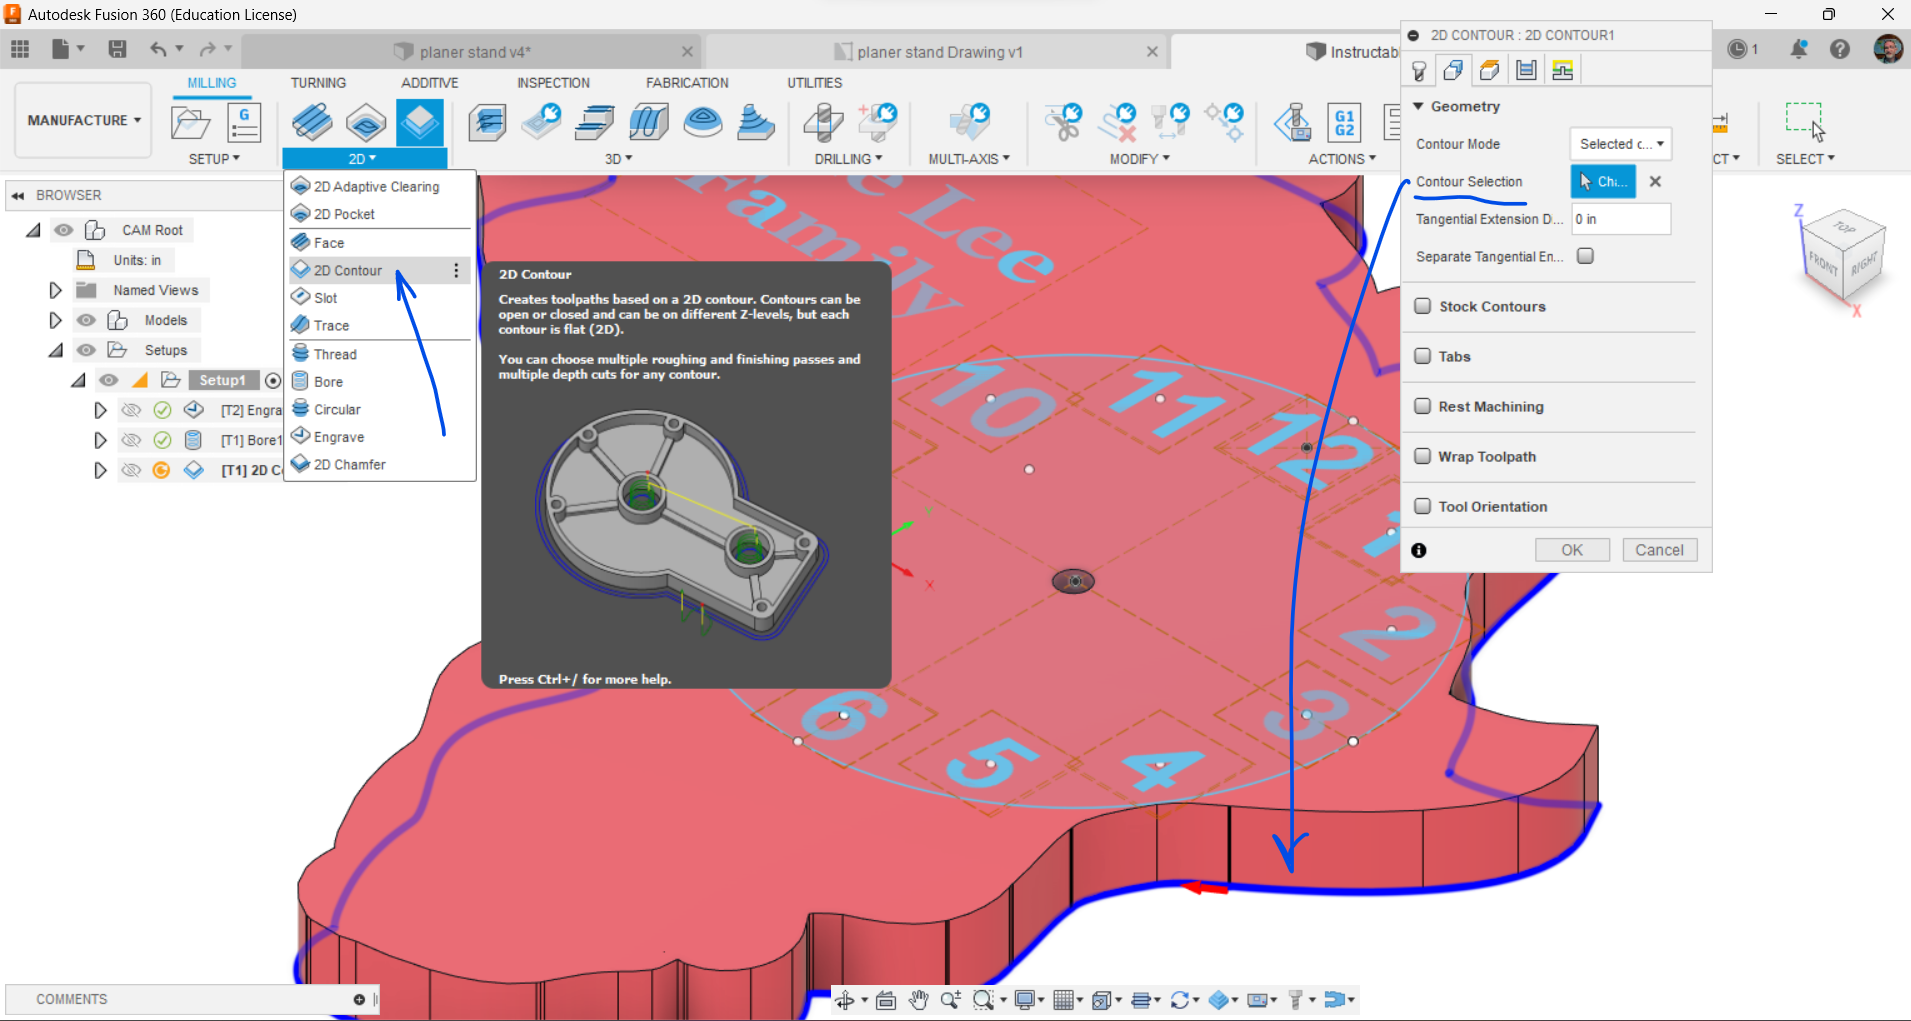The height and width of the screenshot is (1021, 1911).
Task: Enable the Tool Orientation checkbox
Action: [x=1423, y=506]
